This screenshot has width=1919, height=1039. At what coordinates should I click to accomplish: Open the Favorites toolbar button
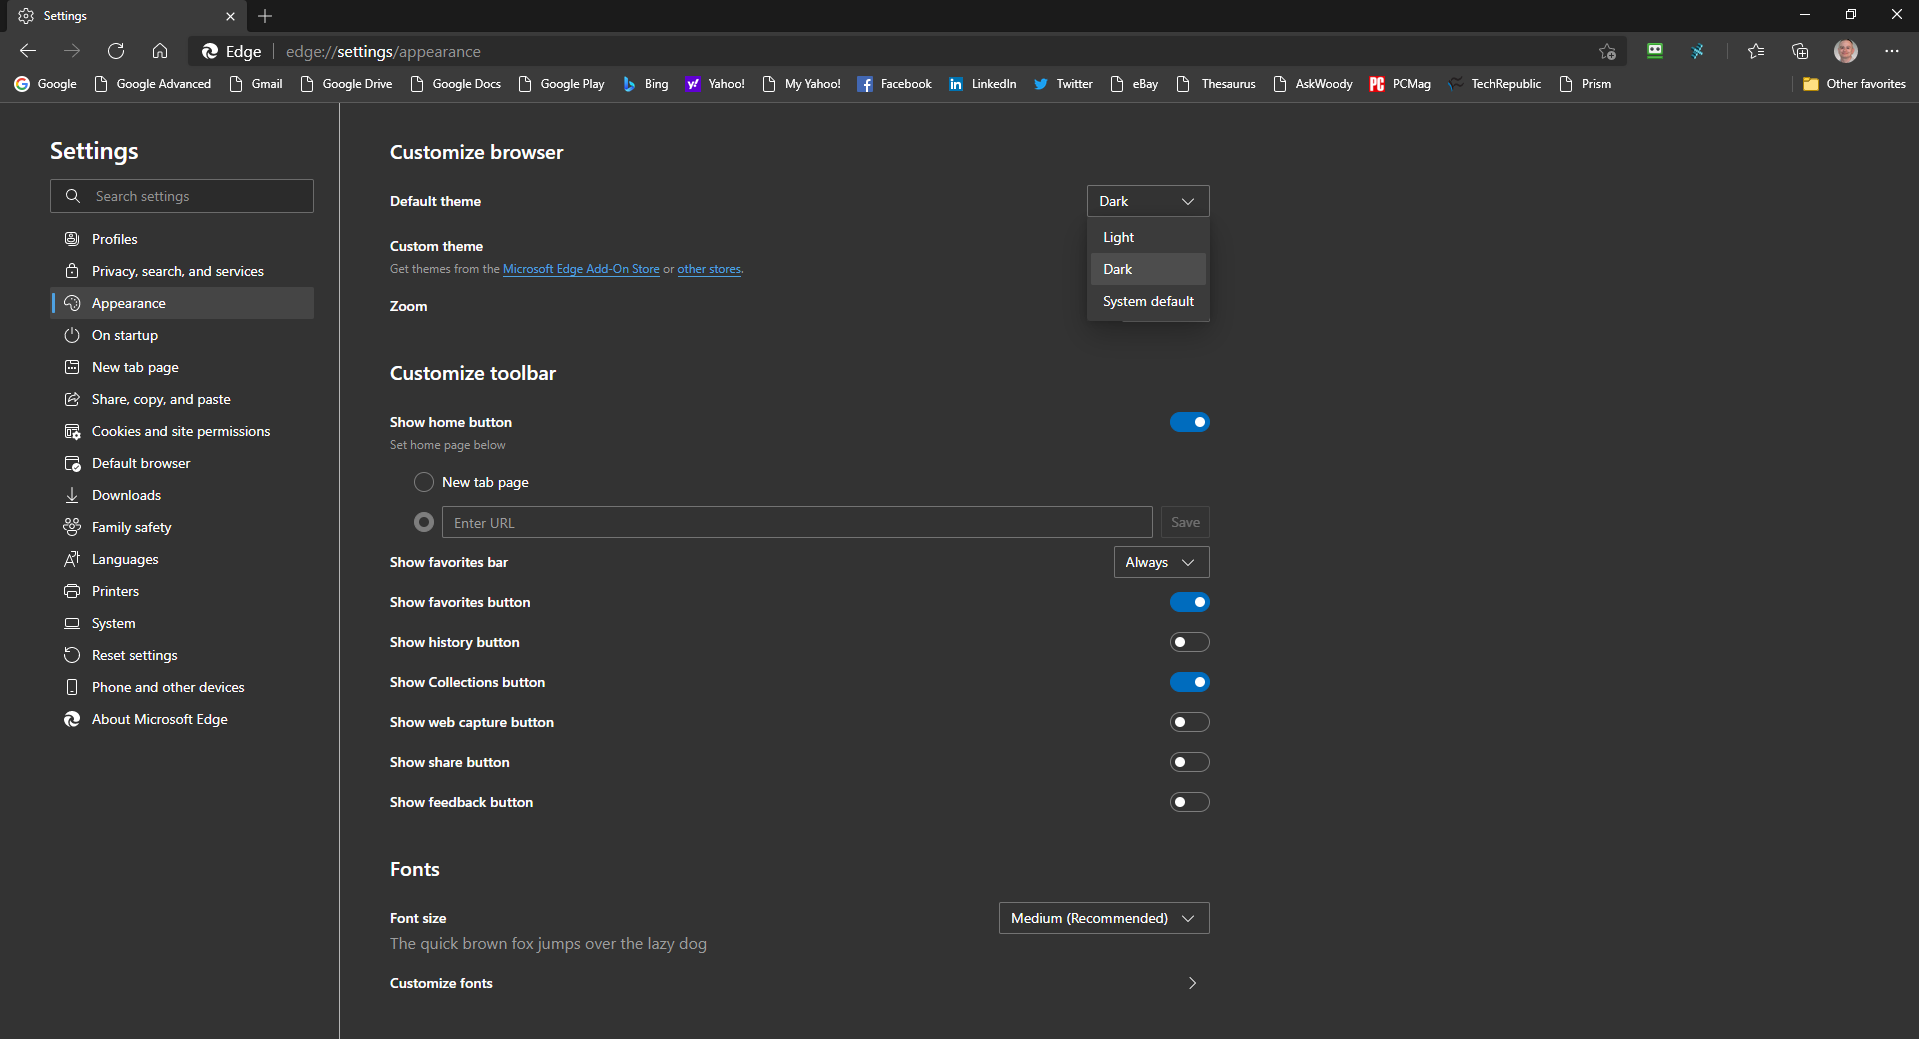pos(1756,51)
